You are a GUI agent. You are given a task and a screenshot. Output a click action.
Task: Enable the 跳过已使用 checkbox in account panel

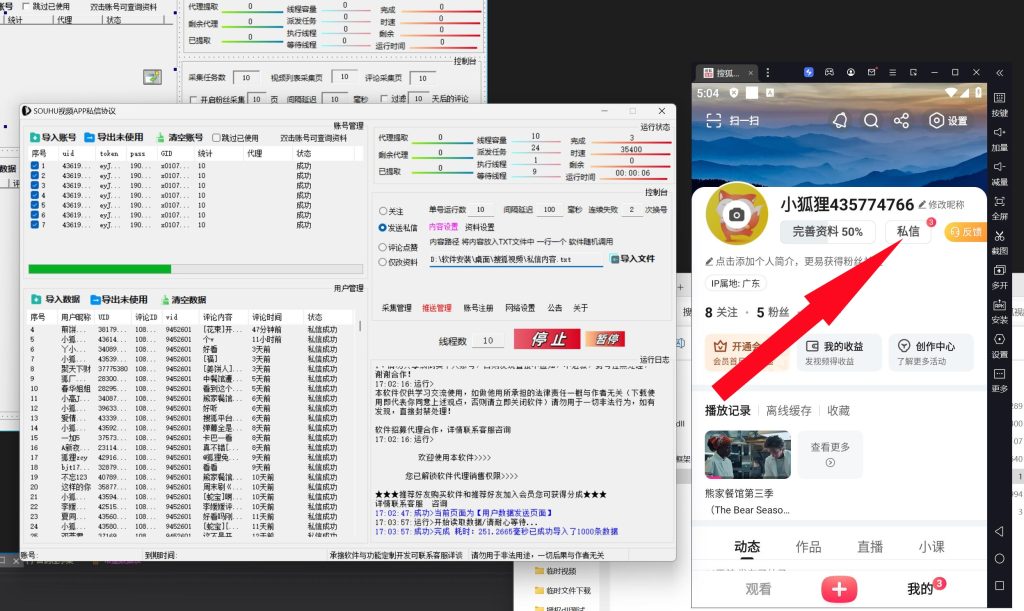tap(217, 138)
